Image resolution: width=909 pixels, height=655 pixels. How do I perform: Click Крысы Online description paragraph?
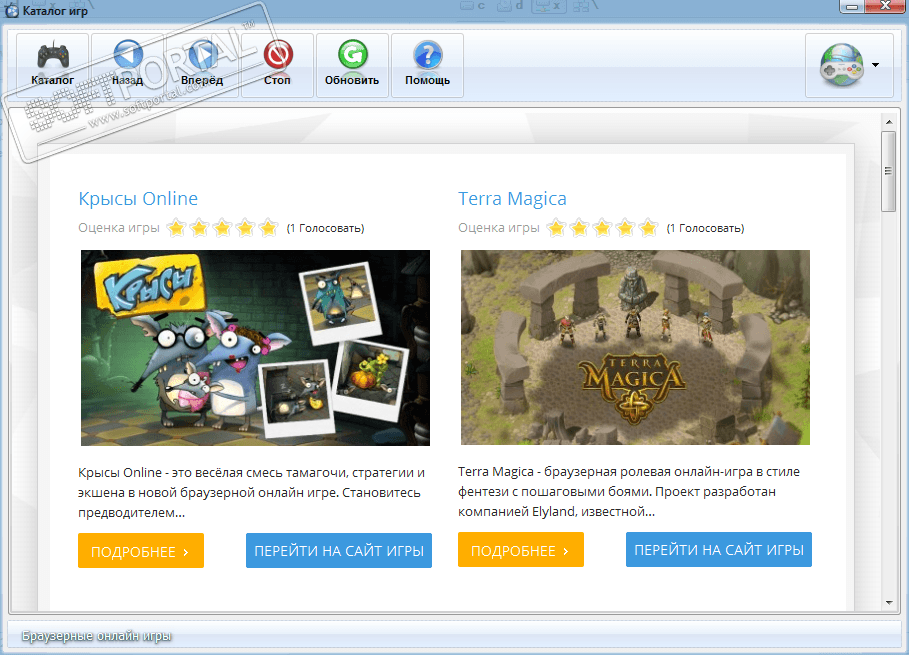pyautogui.click(x=252, y=493)
